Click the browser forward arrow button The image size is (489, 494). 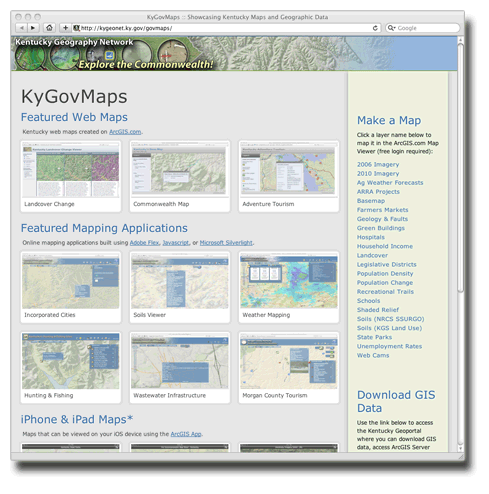click(33, 28)
